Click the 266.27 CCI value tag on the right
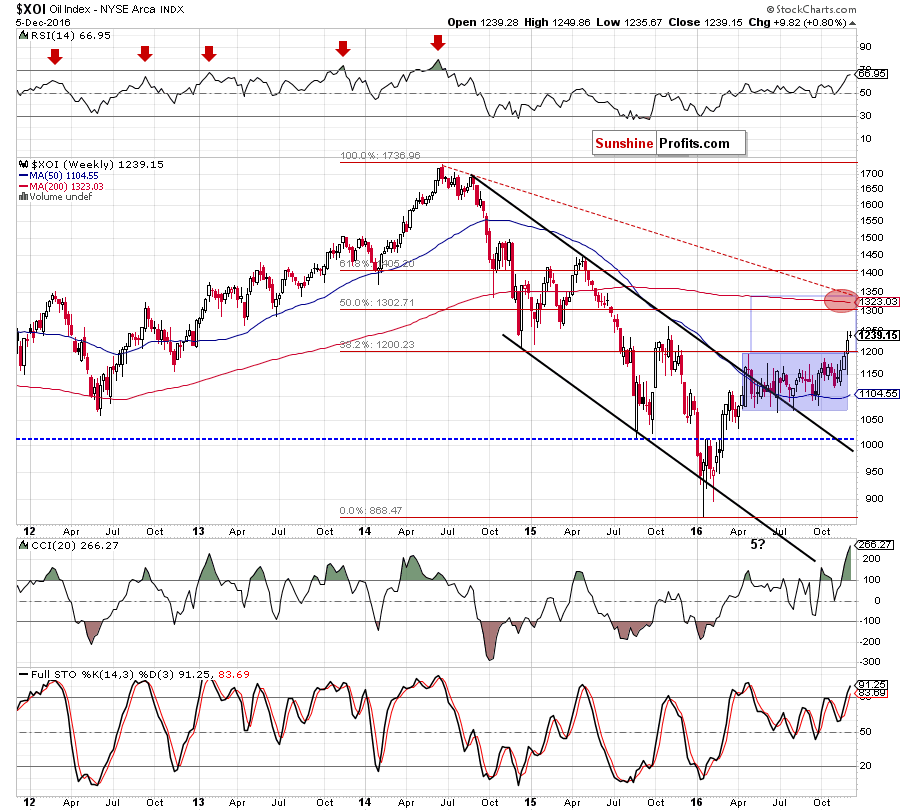Image resolution: width=900 pixels, height=811 pixels. point(875,545)
